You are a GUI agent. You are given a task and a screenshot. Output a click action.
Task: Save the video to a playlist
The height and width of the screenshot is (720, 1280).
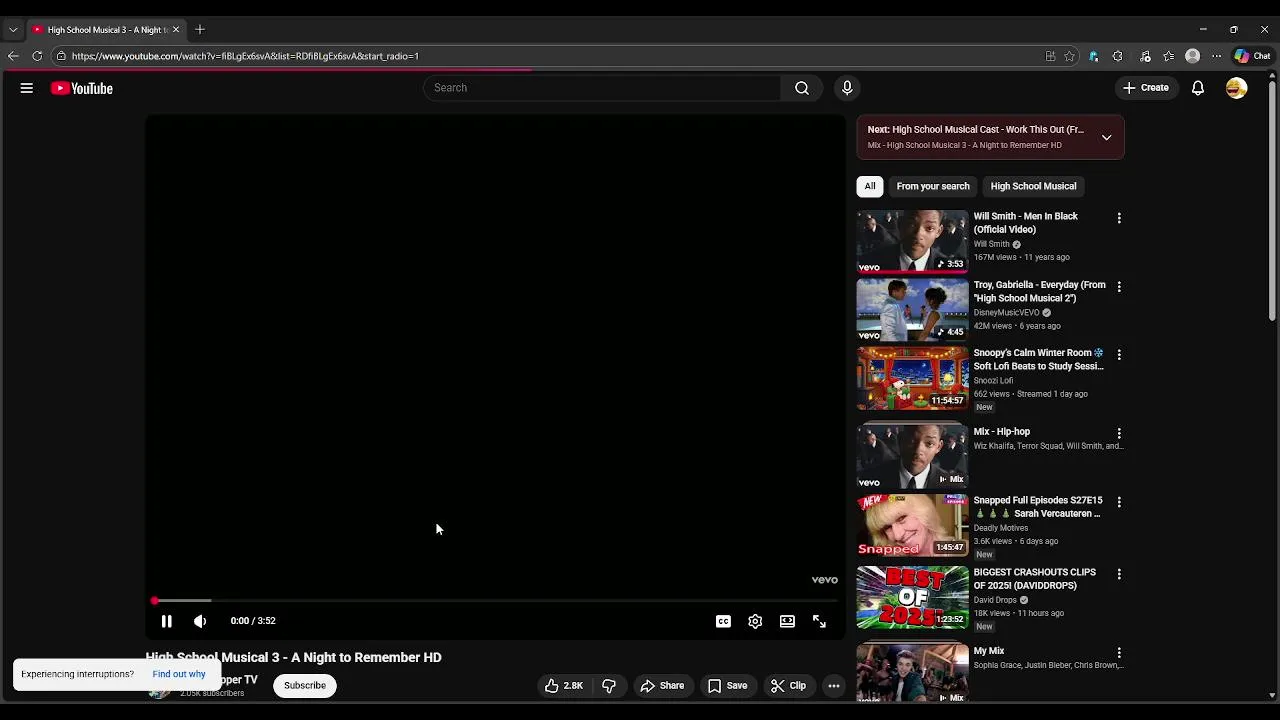pos(727,686)
